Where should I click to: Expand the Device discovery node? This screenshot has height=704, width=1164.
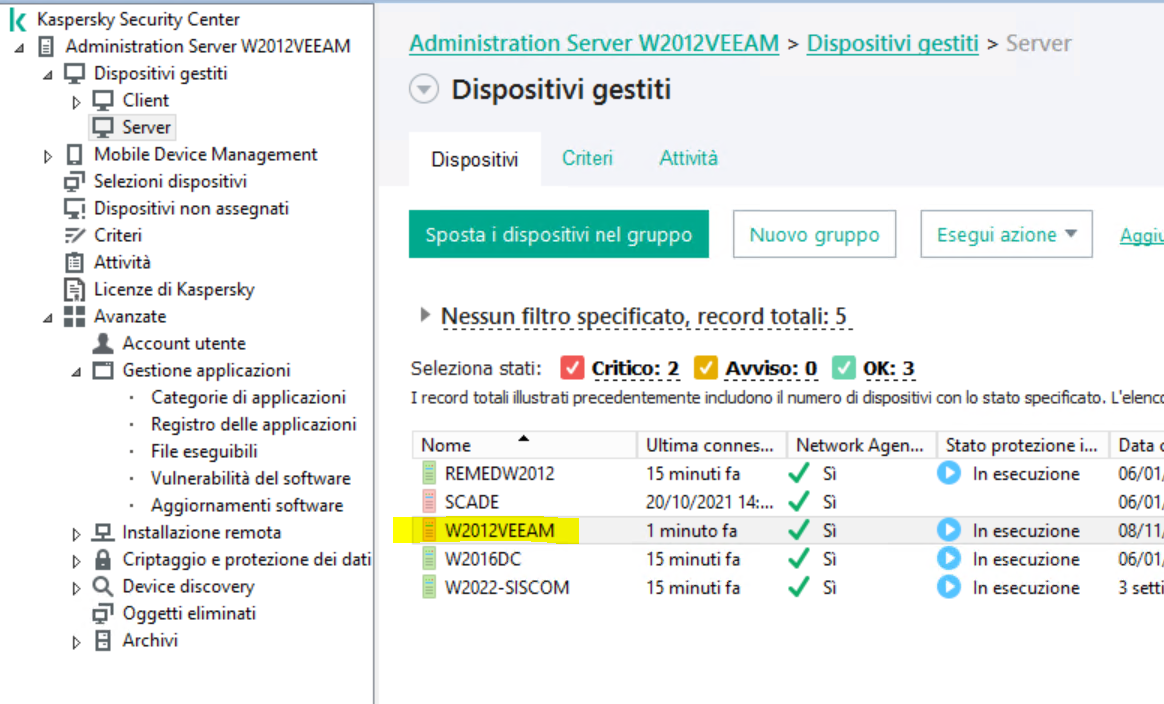coord(76,588)
